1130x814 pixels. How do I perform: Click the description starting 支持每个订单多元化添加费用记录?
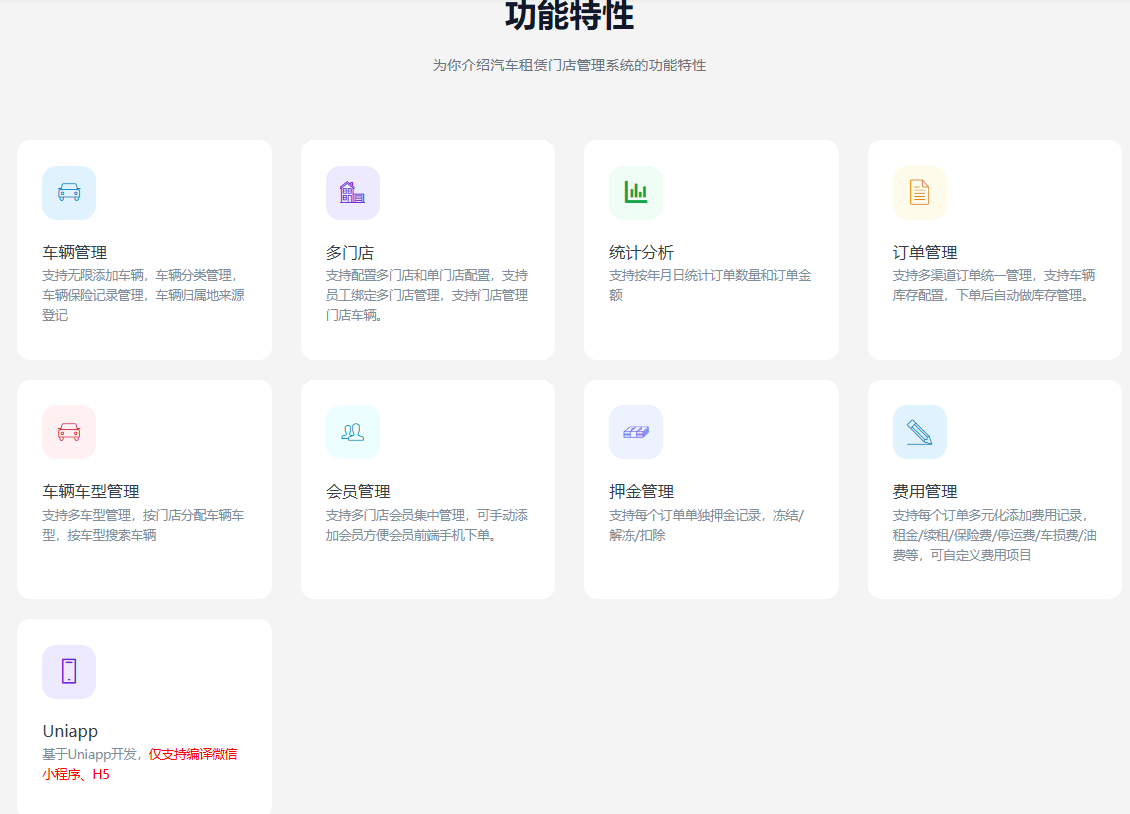point(995,535)
